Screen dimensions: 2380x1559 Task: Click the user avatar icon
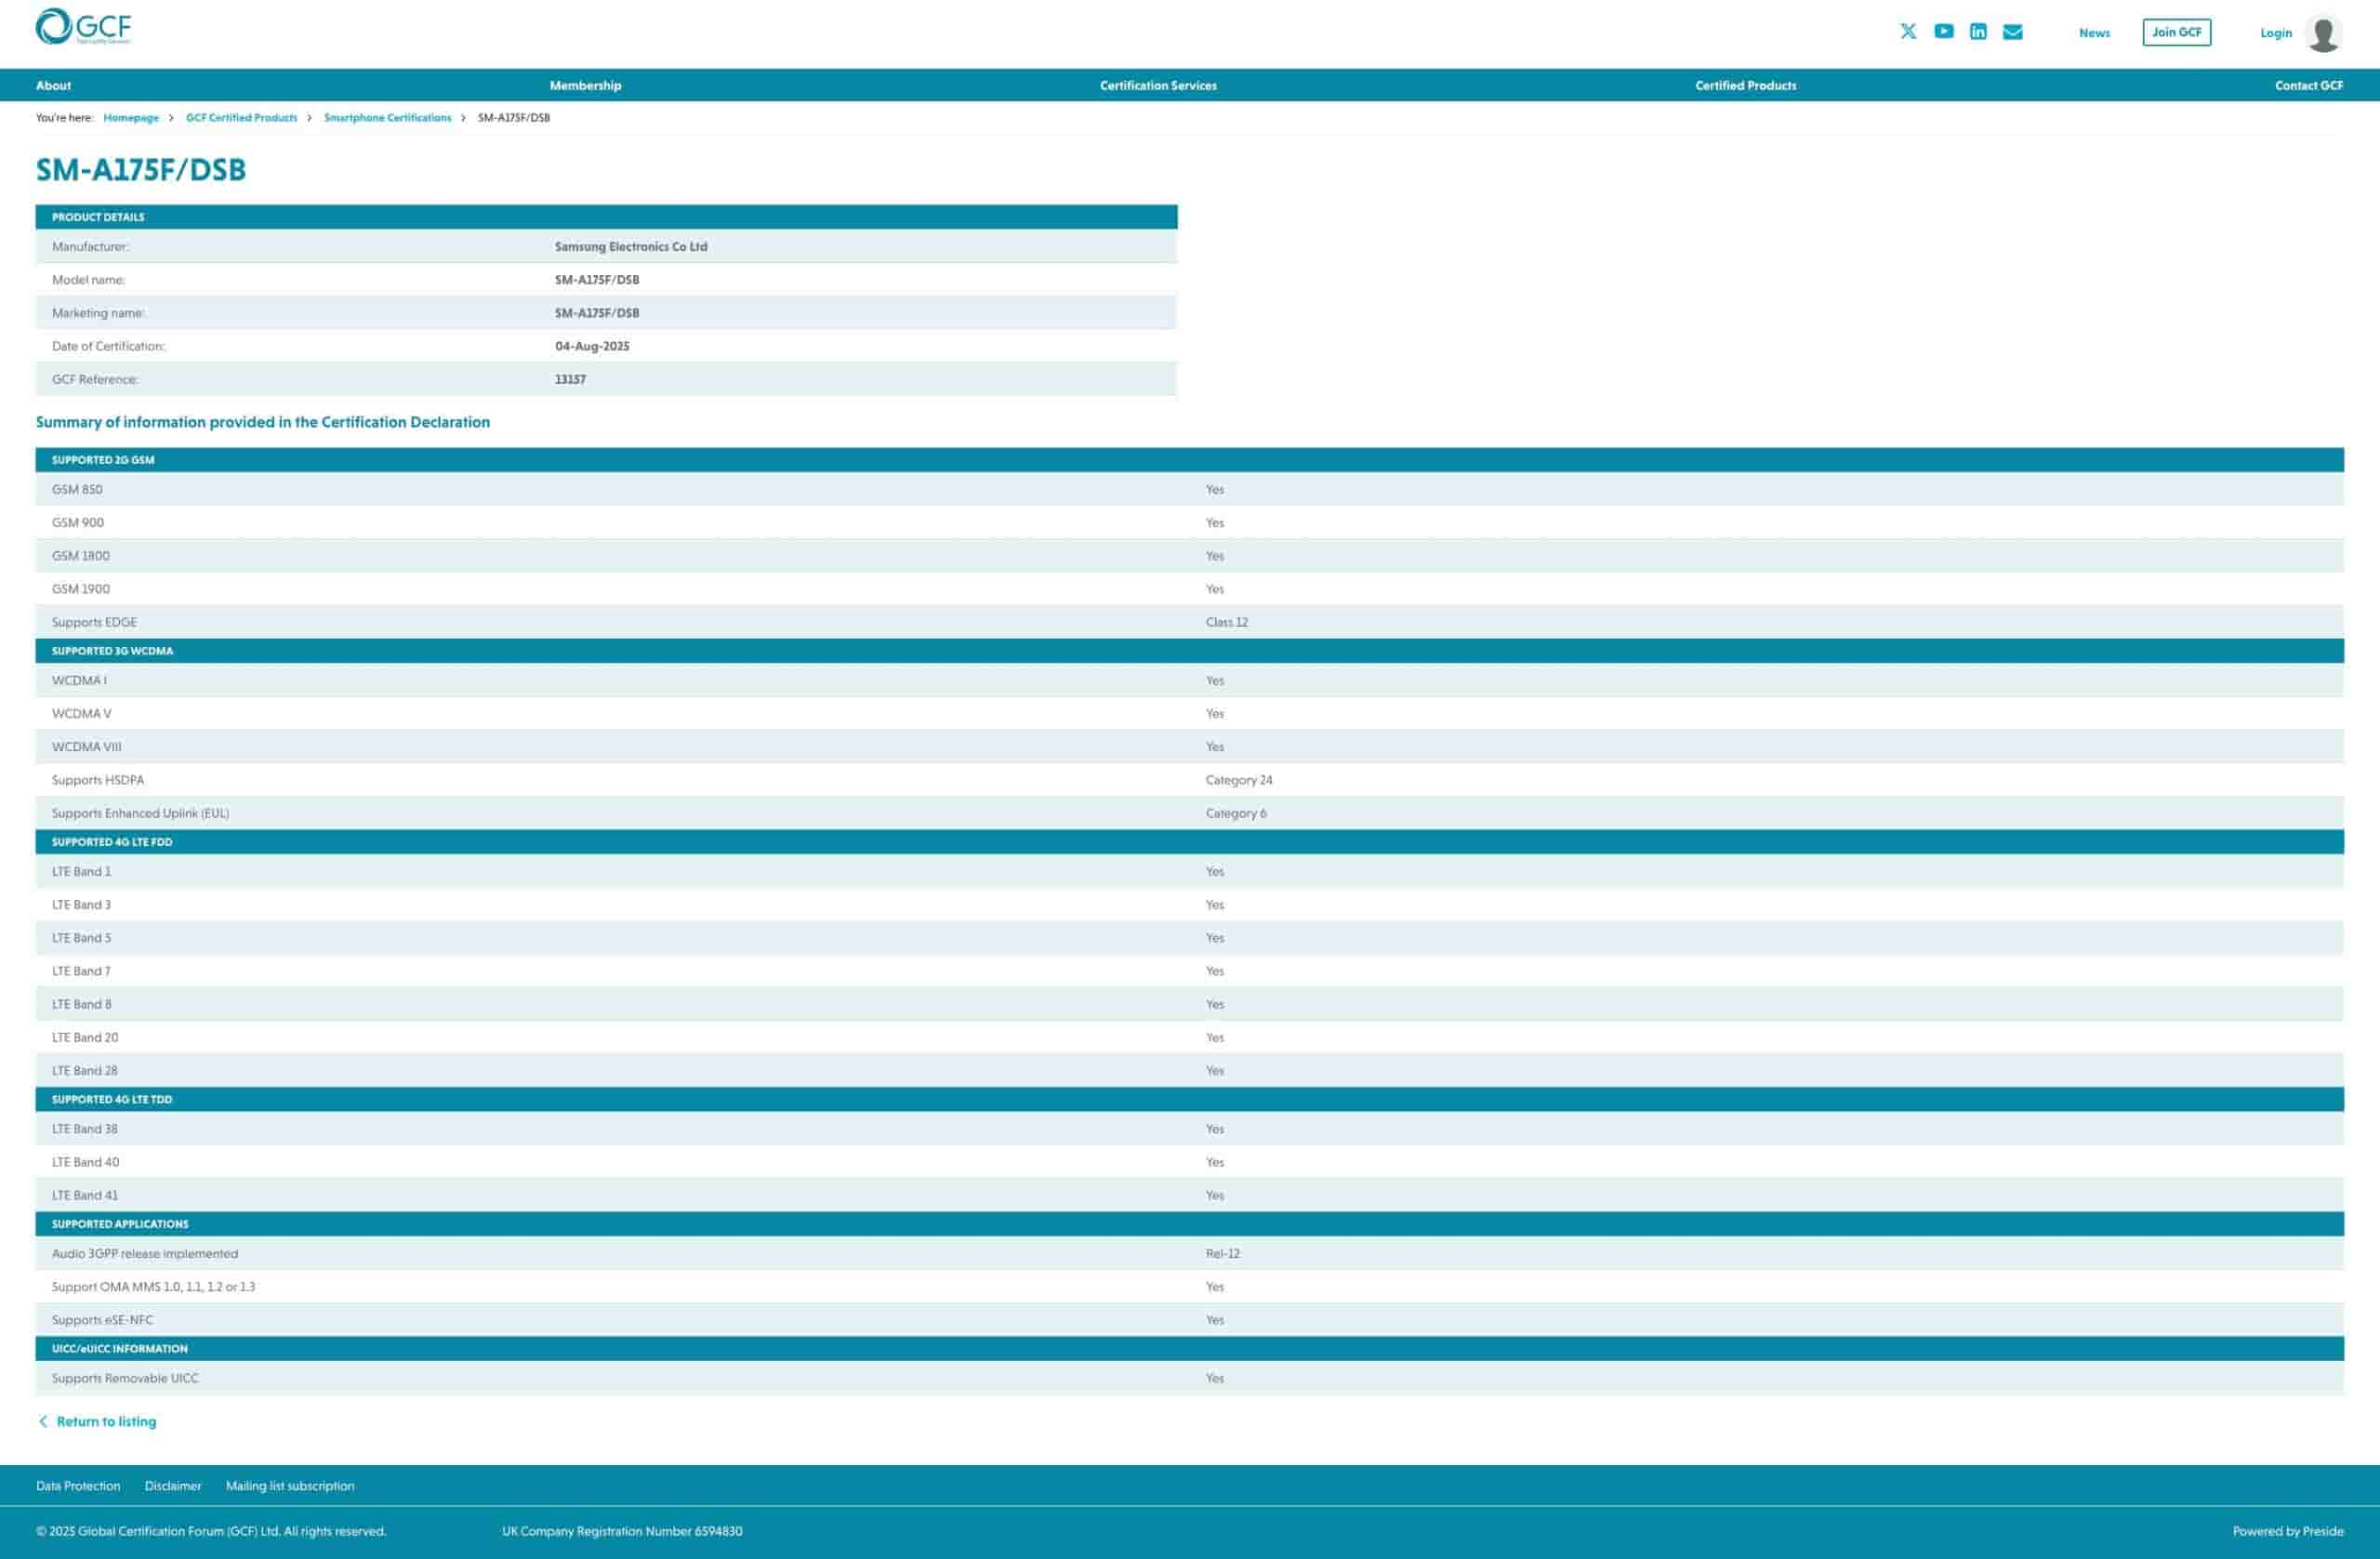(2322, 33)
